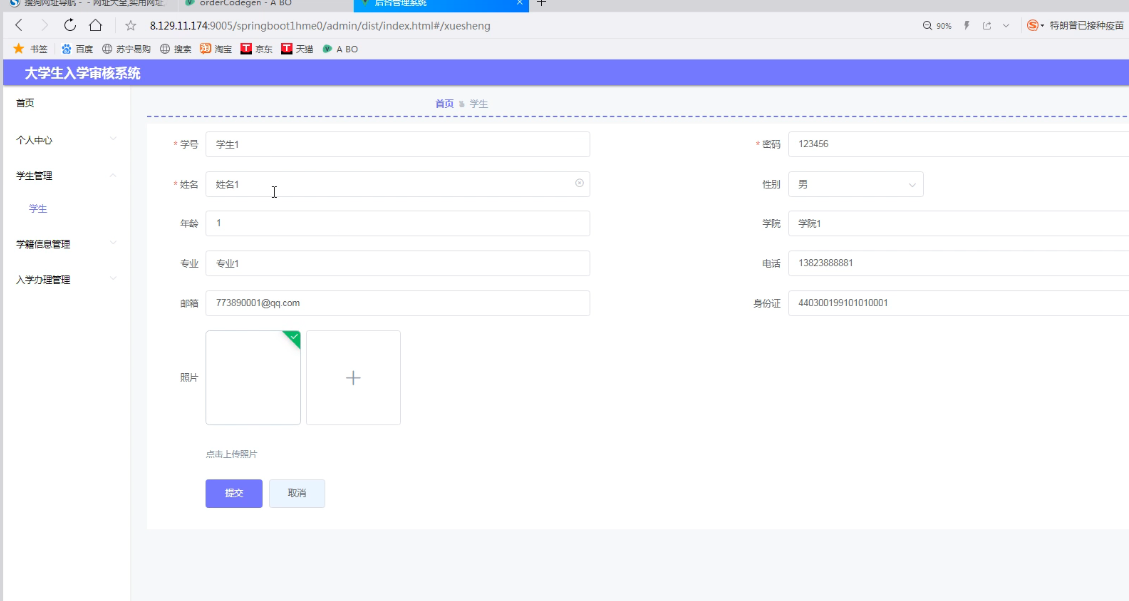Go to browser home page icon

click(x=95, y=25)
